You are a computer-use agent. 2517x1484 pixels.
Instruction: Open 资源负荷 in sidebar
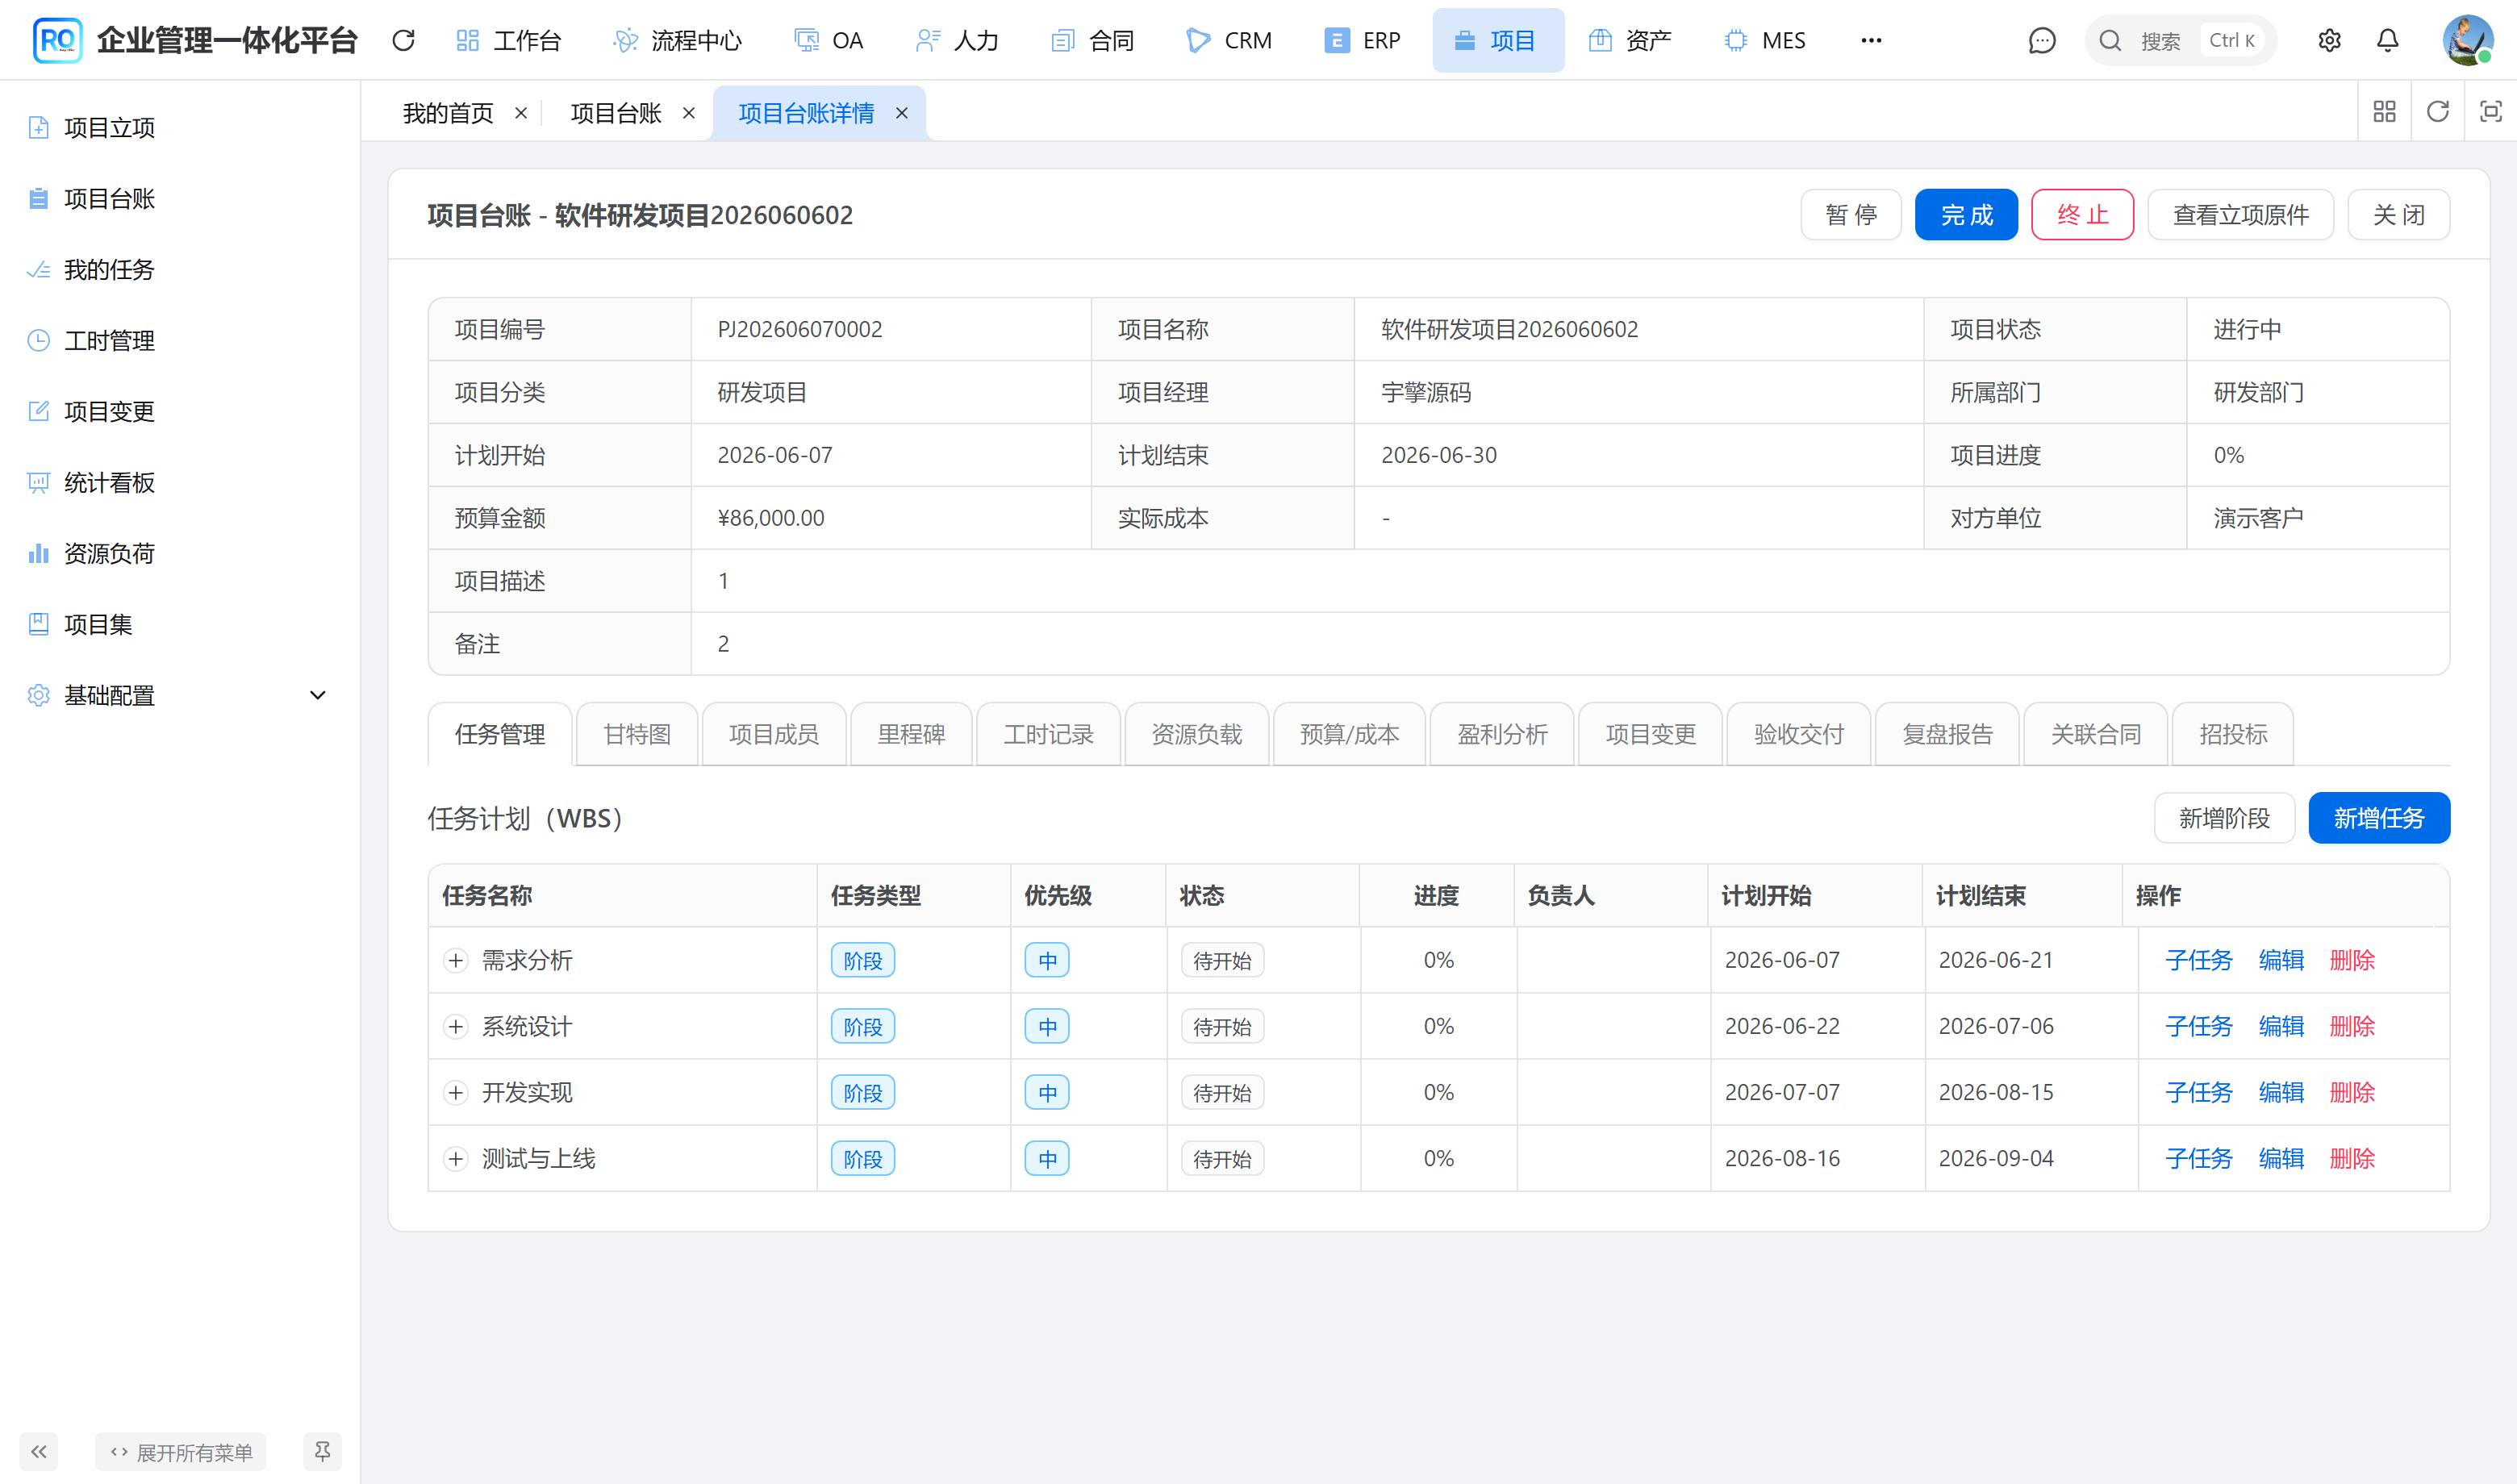coord(109,554)
